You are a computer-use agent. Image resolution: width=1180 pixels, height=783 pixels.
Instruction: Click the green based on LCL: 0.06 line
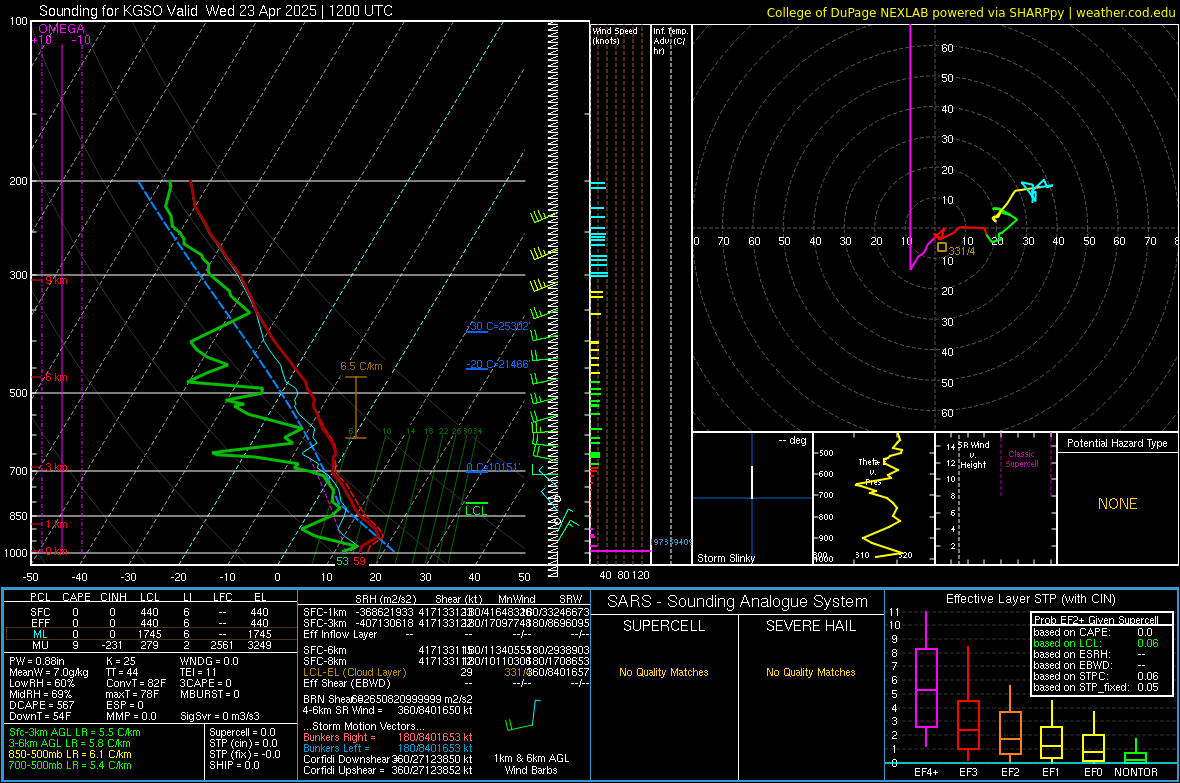(1096, 643)
